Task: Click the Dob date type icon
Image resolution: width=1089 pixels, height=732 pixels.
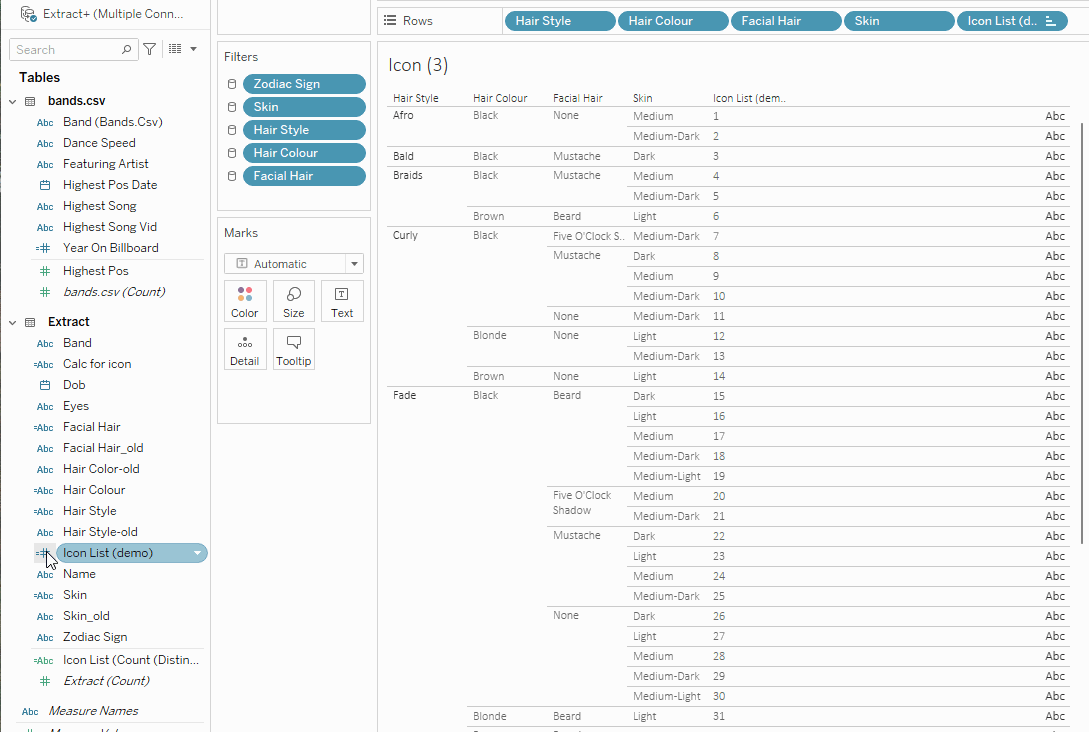Action: (45, 385)
